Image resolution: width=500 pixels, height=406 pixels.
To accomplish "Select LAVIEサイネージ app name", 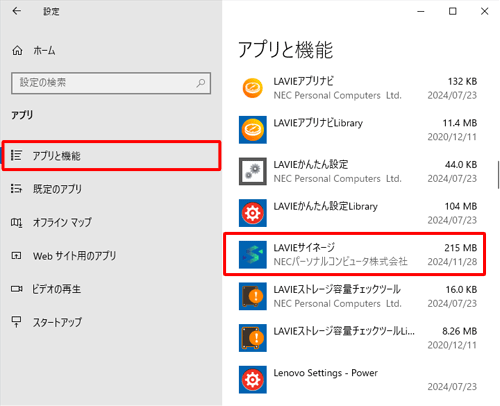I will 304,248.
